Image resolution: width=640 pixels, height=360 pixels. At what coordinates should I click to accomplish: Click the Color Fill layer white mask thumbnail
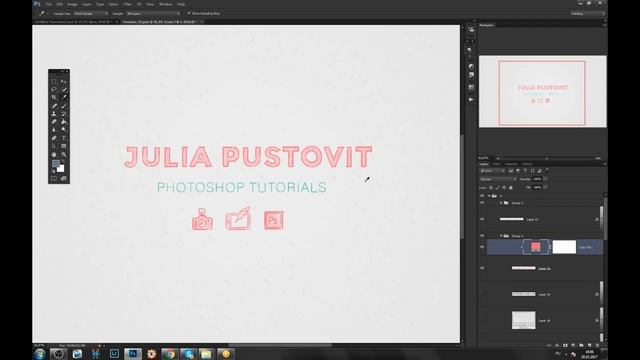pos(564,247)
